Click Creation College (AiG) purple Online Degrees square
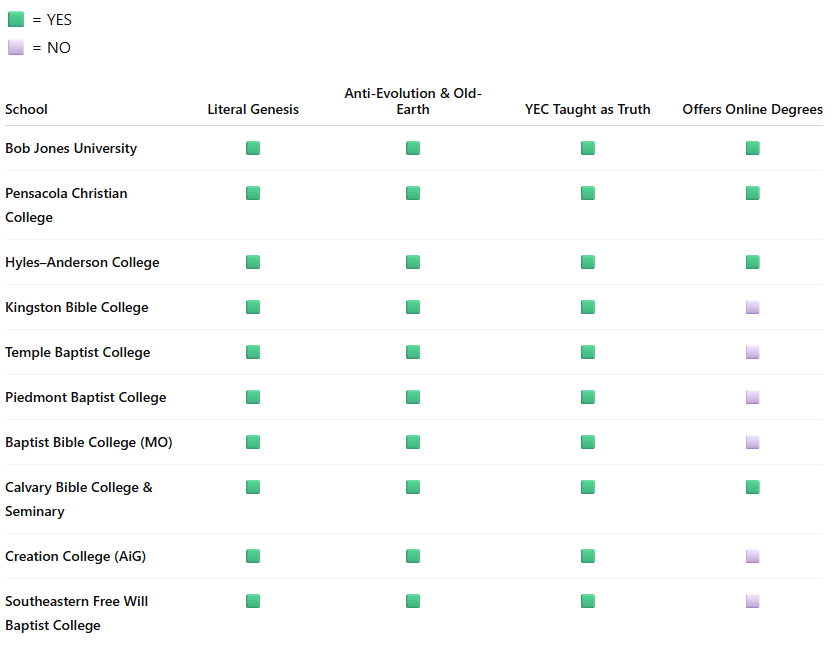 click(752, 556)
